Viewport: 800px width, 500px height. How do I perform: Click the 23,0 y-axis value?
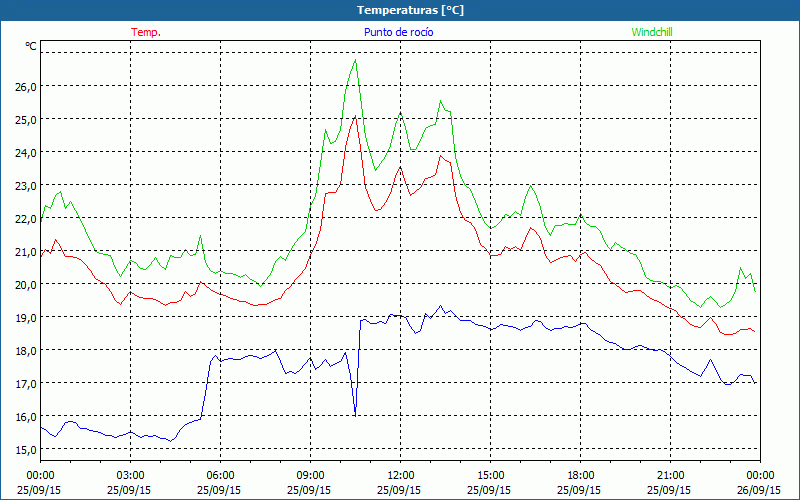[26, 185]
